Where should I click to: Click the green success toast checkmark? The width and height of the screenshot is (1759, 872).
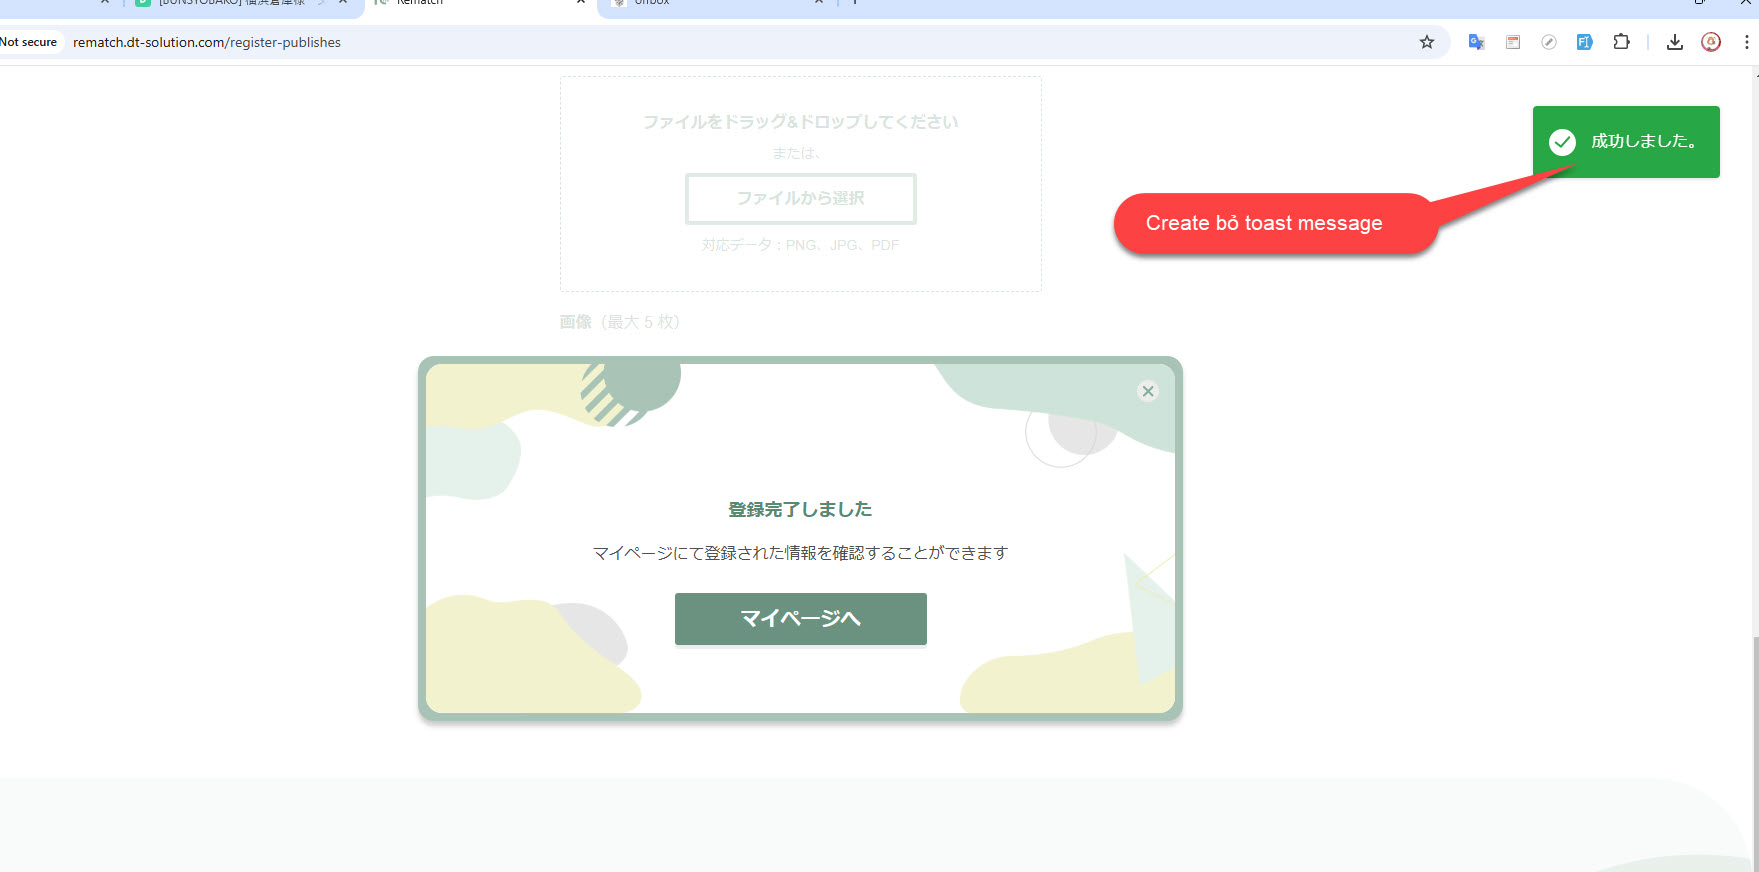pos(1562,142)
